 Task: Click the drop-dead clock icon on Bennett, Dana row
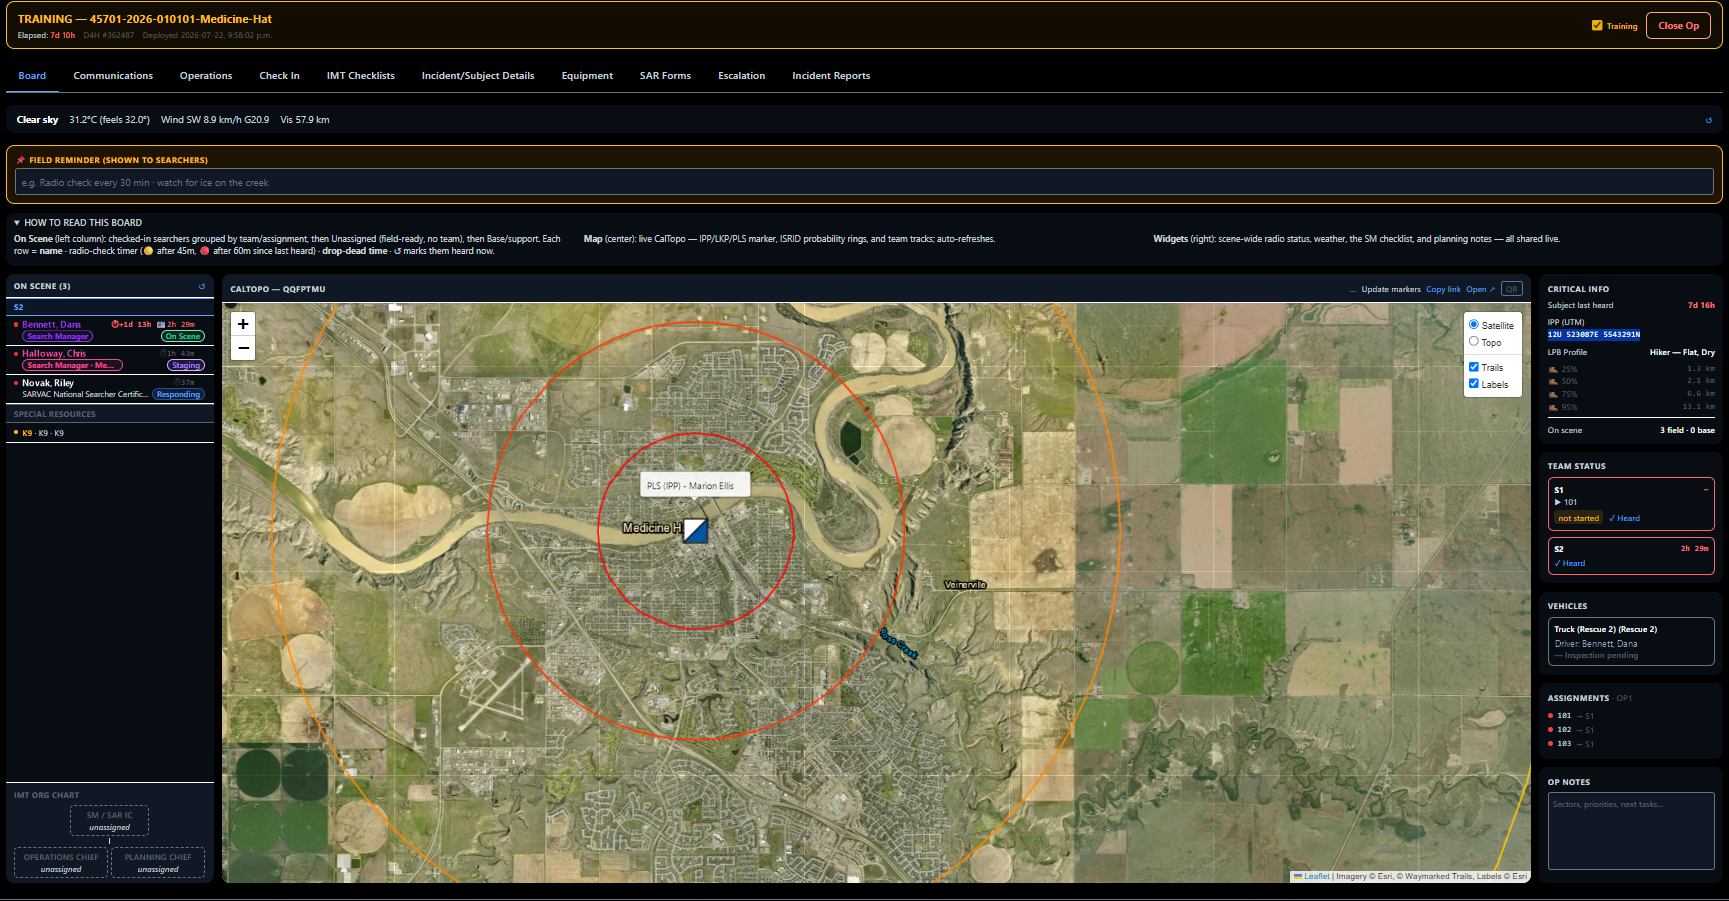click(116, 324)
